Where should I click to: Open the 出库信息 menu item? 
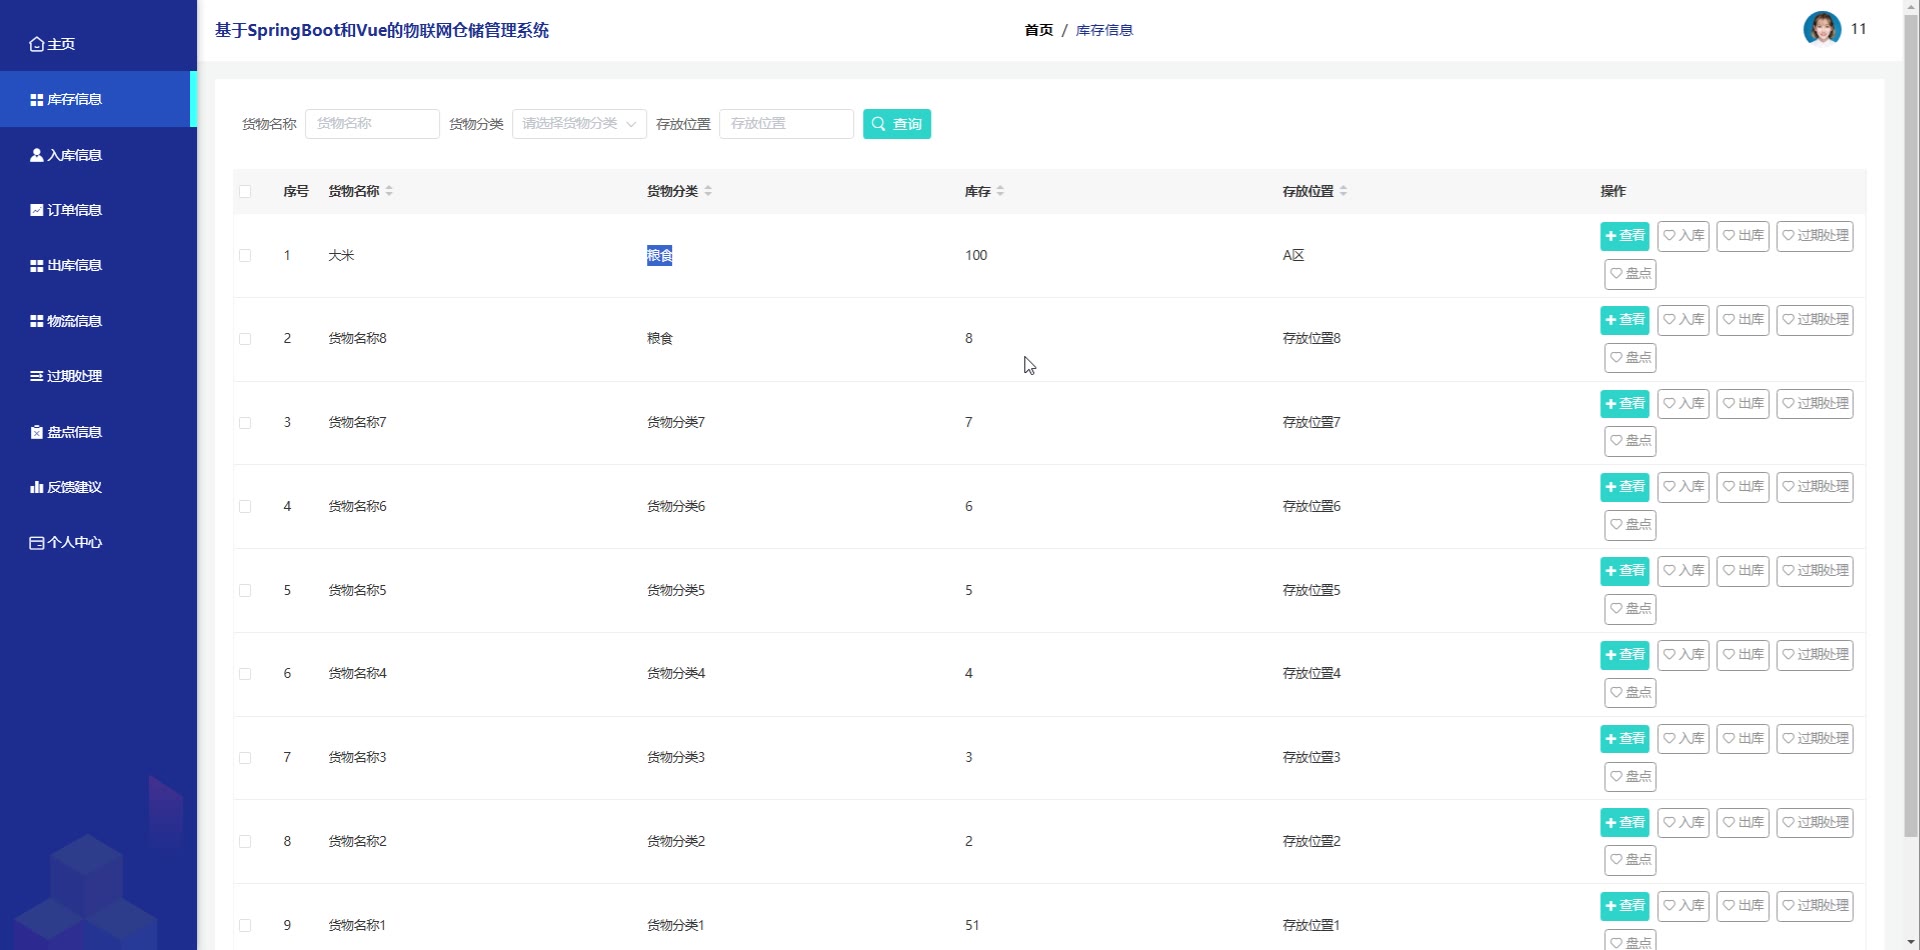pyautogui.click(x=74, y=266)
